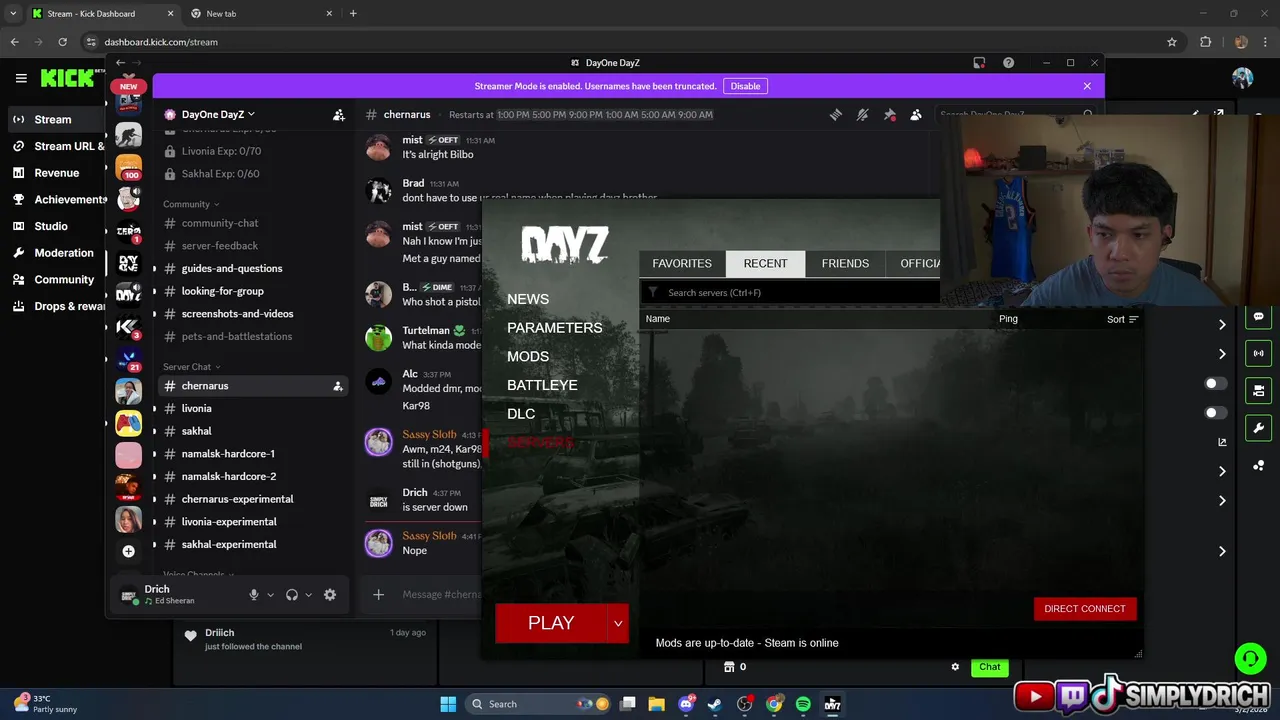The image size is (1280, 720).
Task: Switch to the RECENT server tab
Action: coord(765,263)
